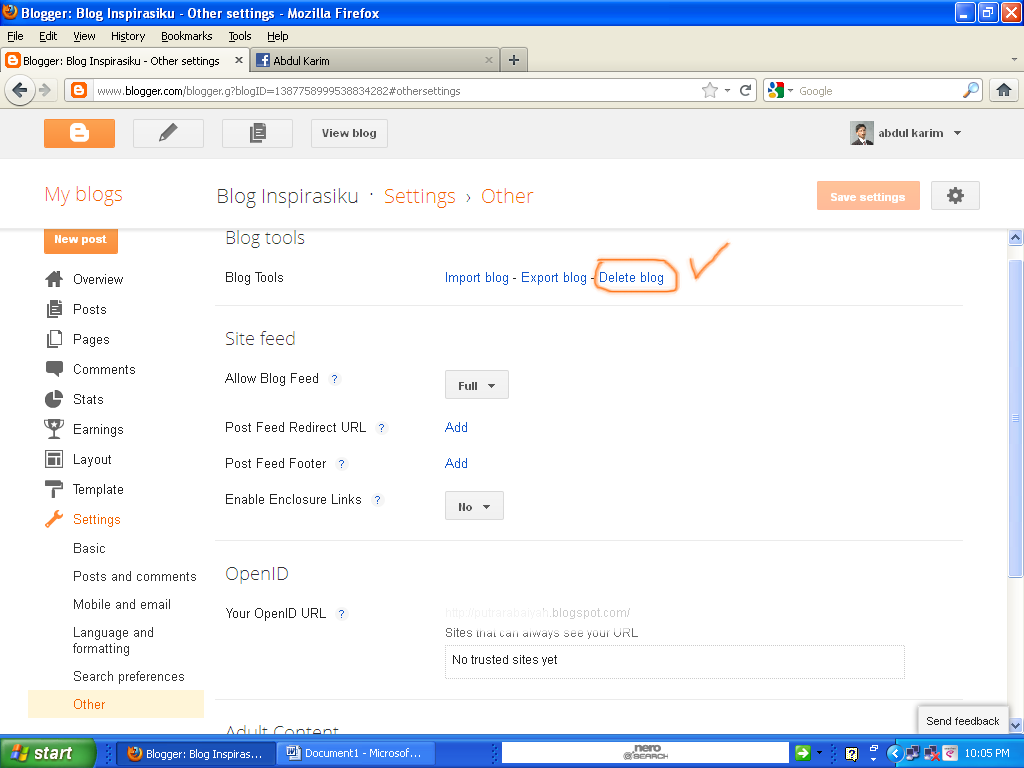Open the Allow Blog Feed Full dropdown

coord(477,385)
